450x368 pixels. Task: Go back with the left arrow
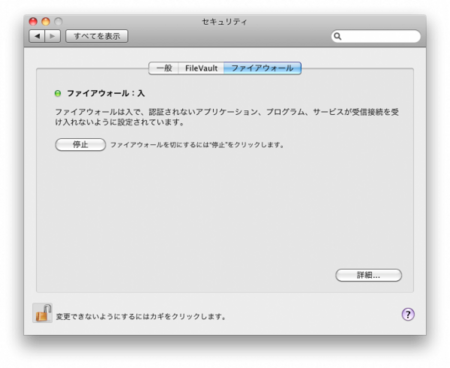coord(37,36)
